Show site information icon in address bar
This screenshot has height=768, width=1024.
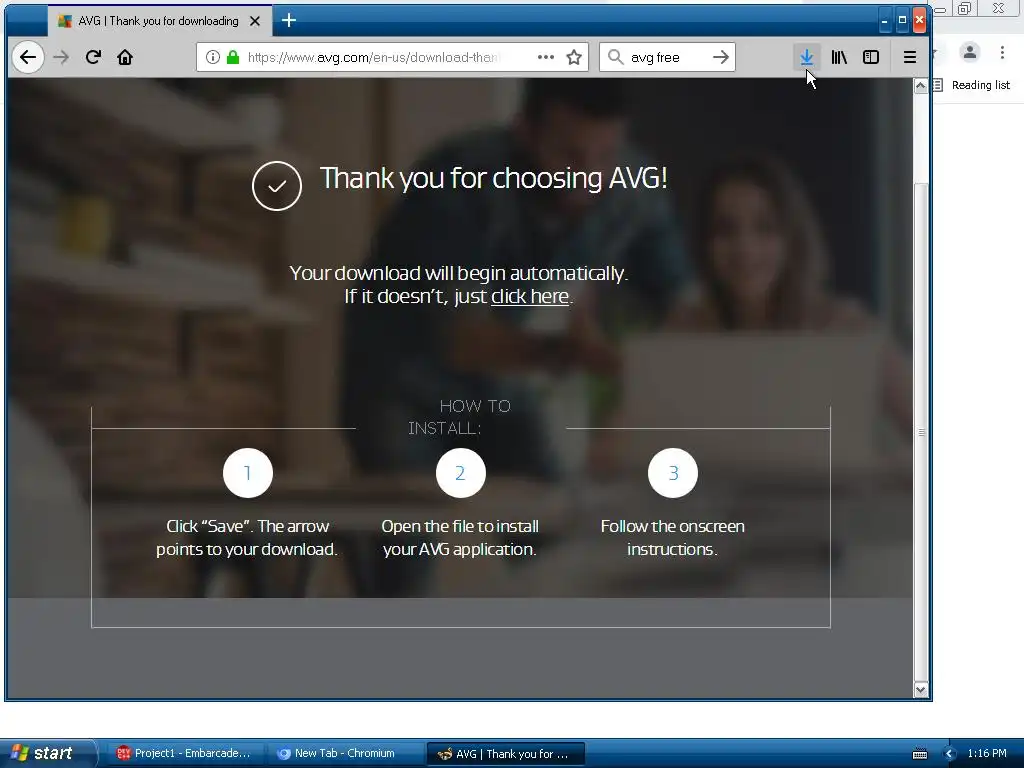click(x=213, y=57)
